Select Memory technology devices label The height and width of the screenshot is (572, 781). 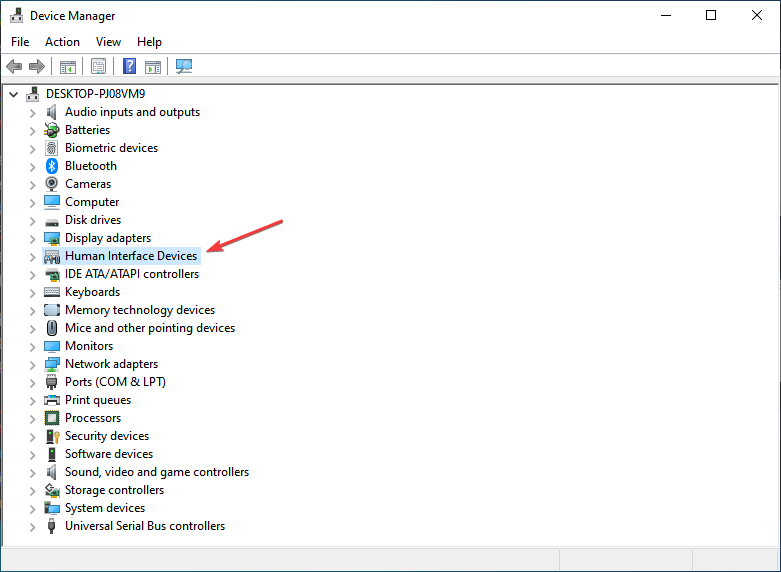click(x=140, y=310)
